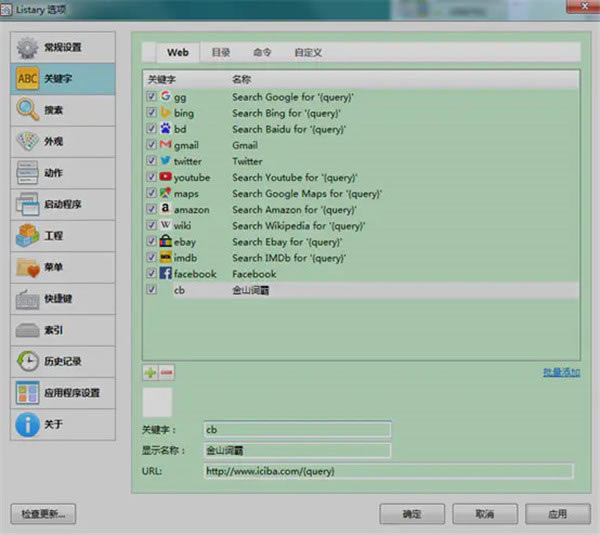Viewport: 600px width, 535px height.
Task: Click the eBay bag icon
Action: coord(165,241)
